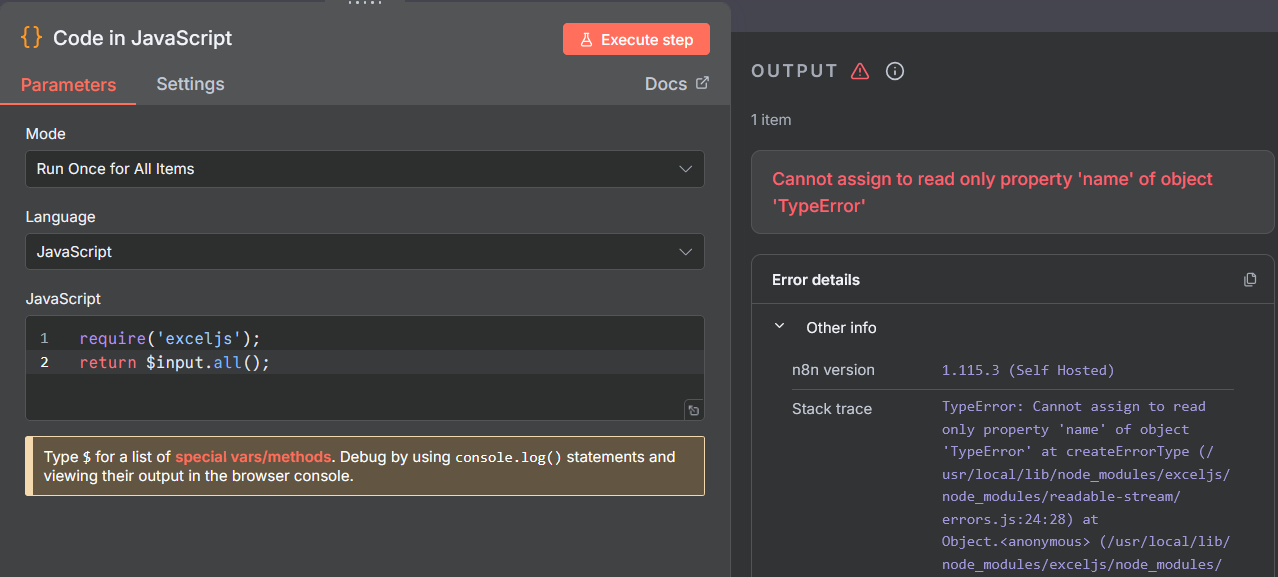Image resolution: width=1278 pixels, height=577 pixels.
Task: Open the special vars/methods link
Action: click(253, 457)
